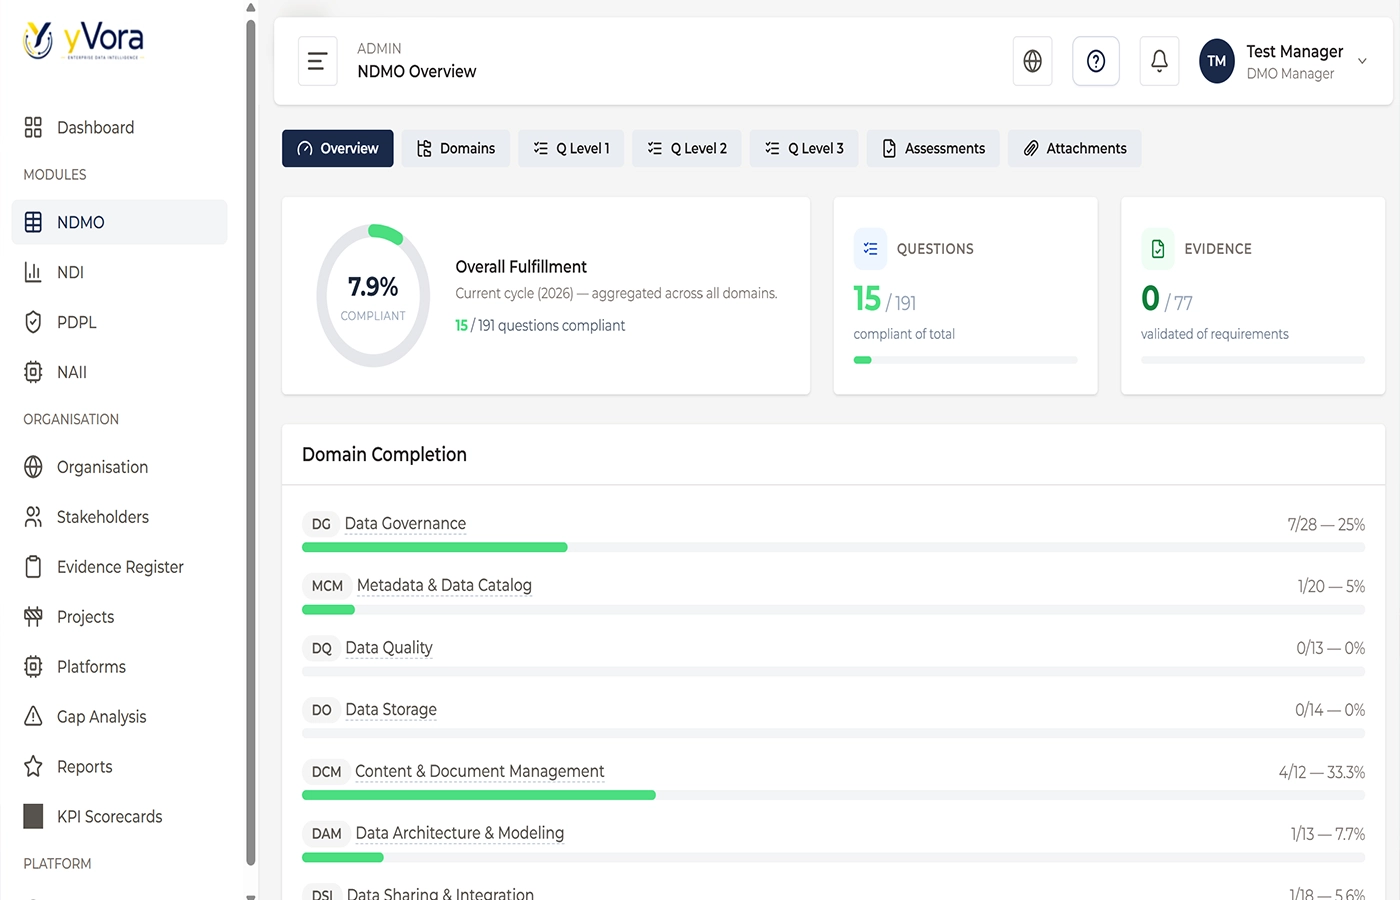
Task: Click the Platforms chip icon
Action: coord(33,667)
